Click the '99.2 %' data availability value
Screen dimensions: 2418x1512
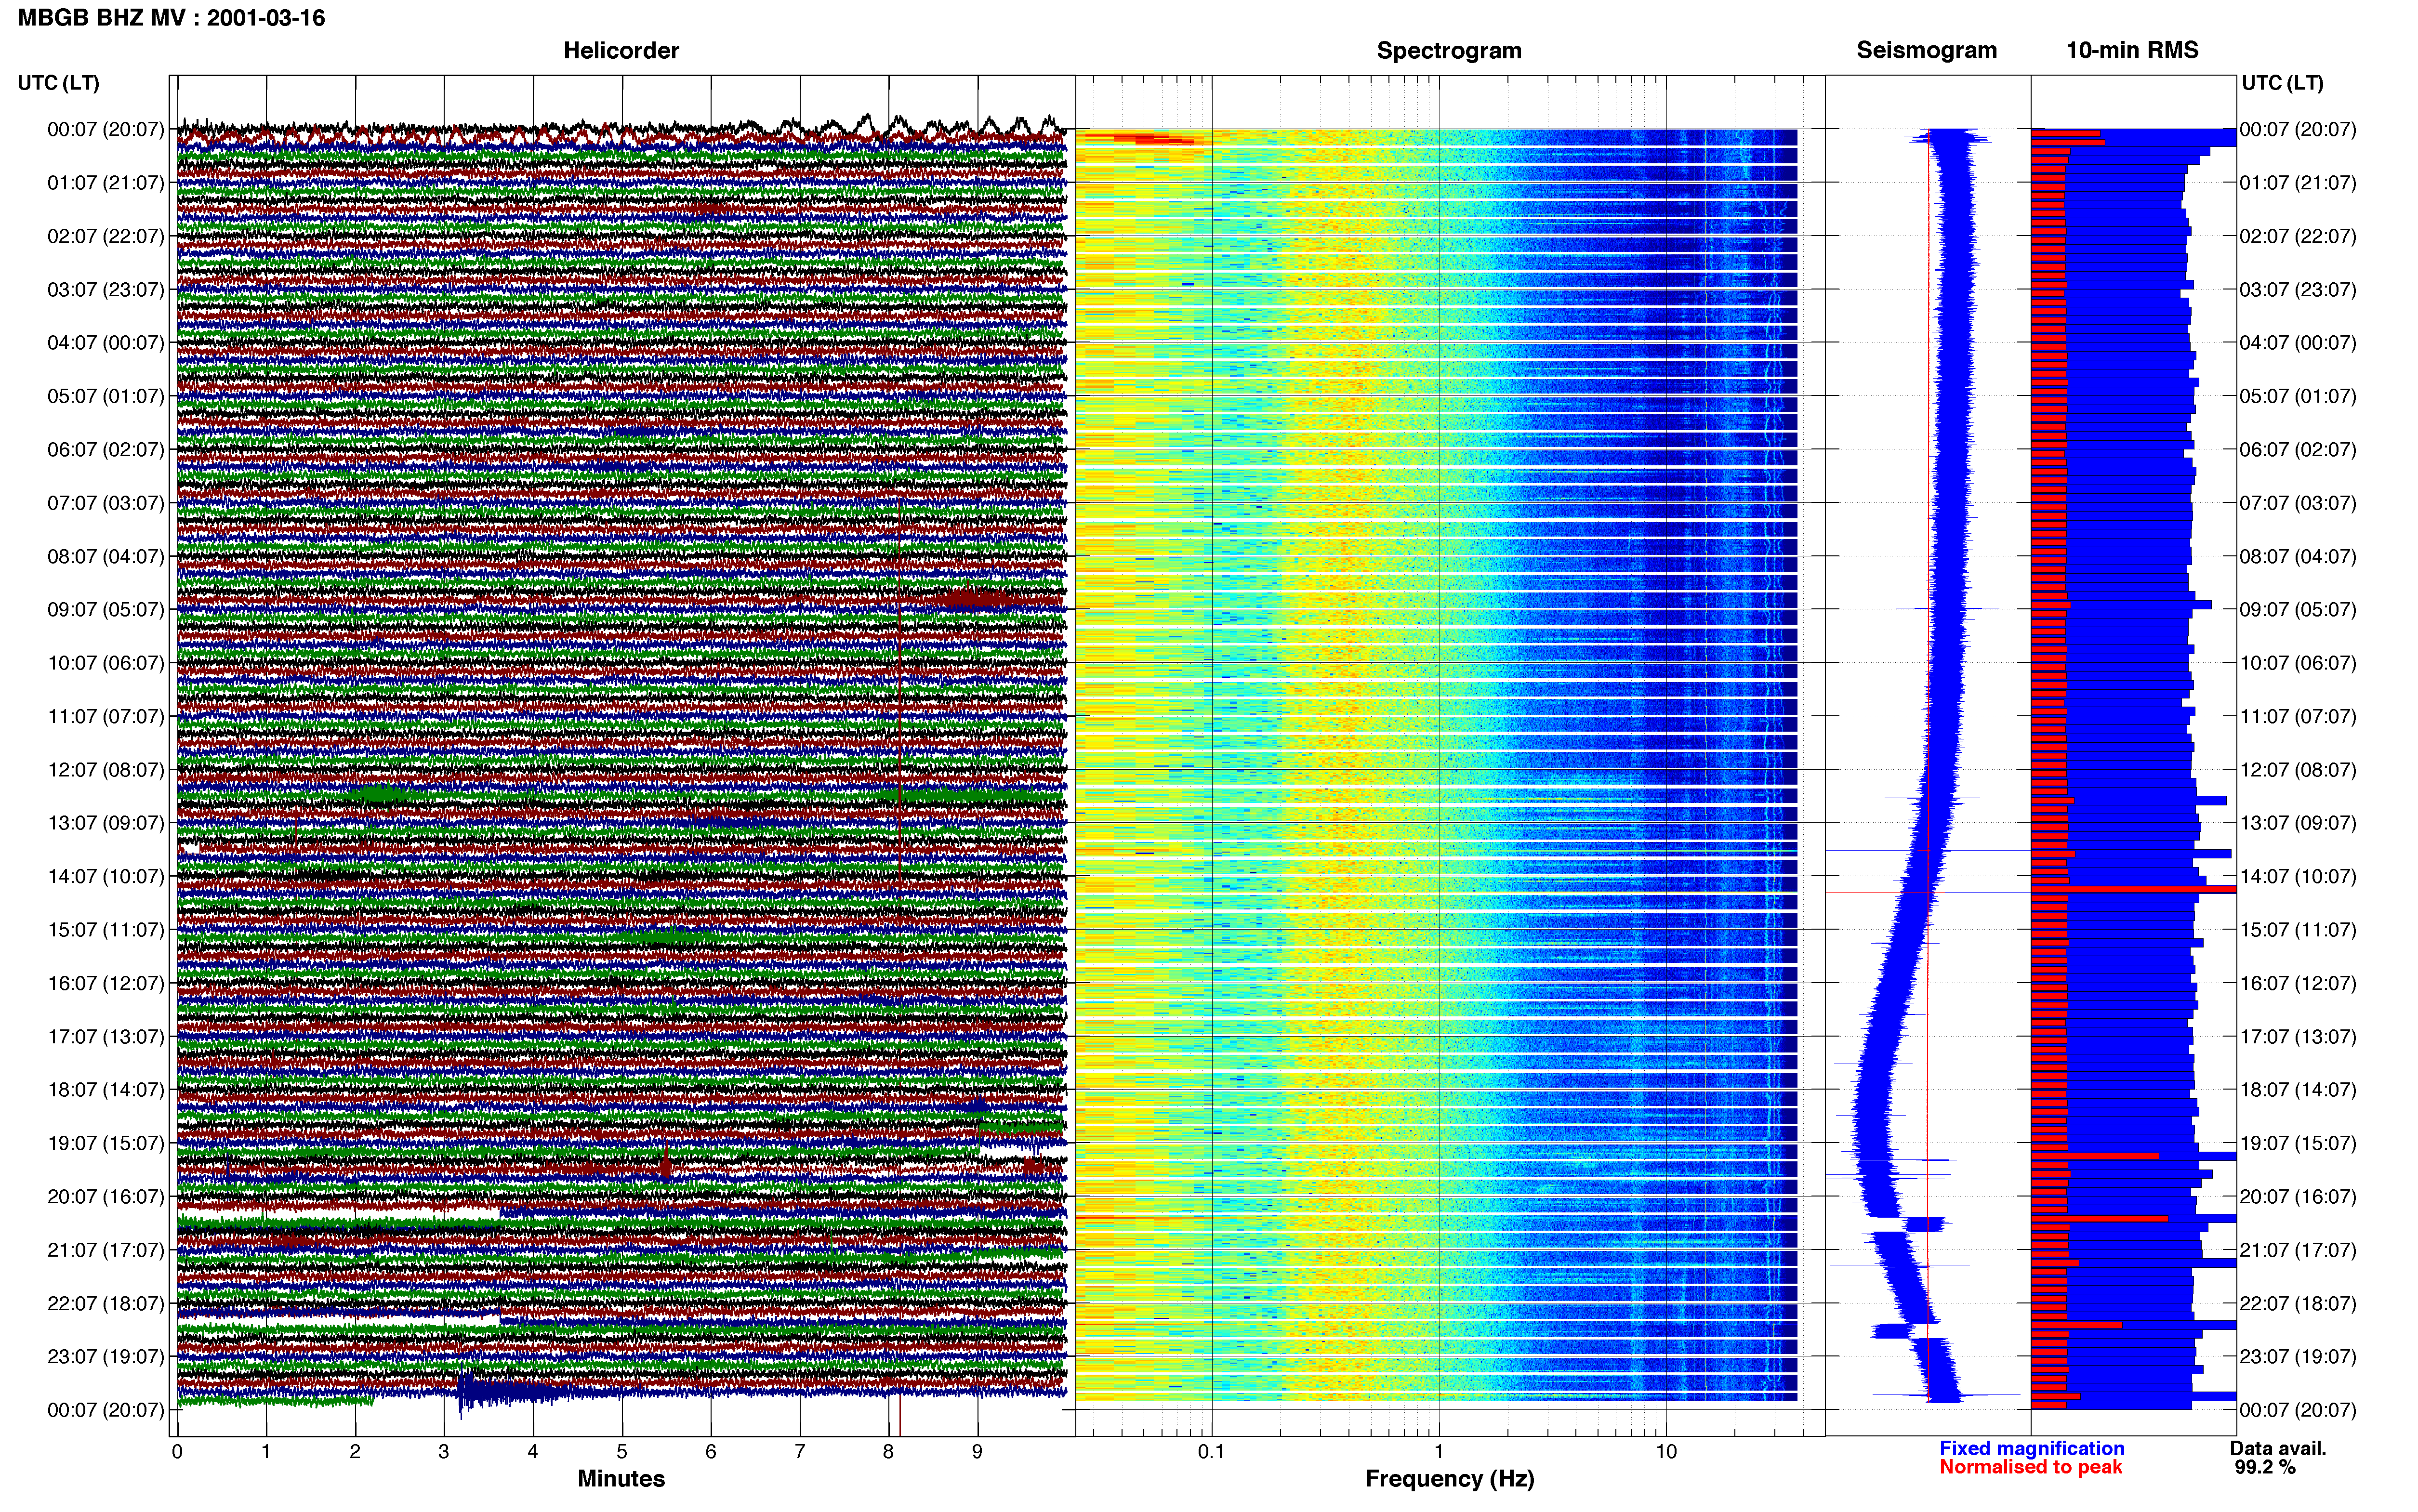(2265, 1468)
